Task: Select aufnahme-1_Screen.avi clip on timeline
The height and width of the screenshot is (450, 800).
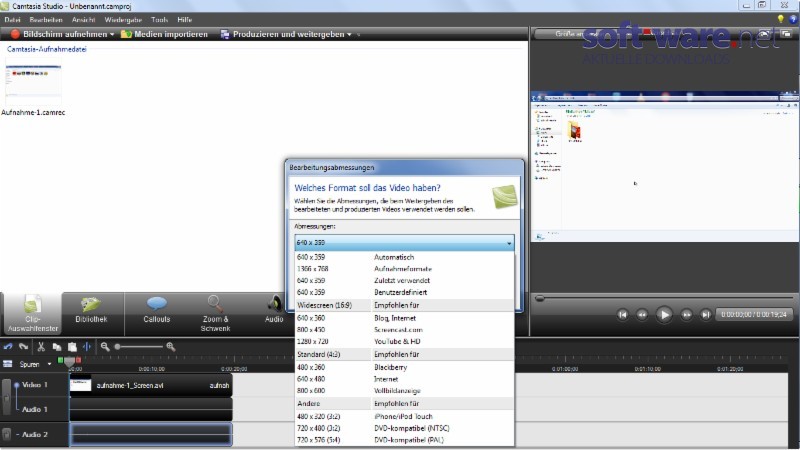Action: [151, 385]
